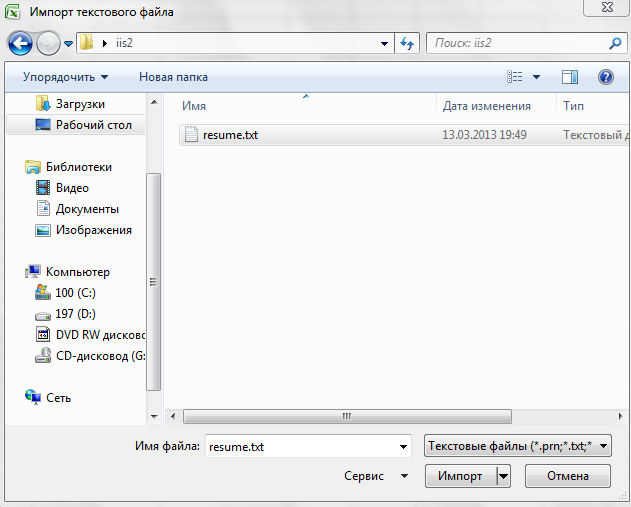Click the Сеть network icon
This screenshot has height=507, width=631.
33,397
